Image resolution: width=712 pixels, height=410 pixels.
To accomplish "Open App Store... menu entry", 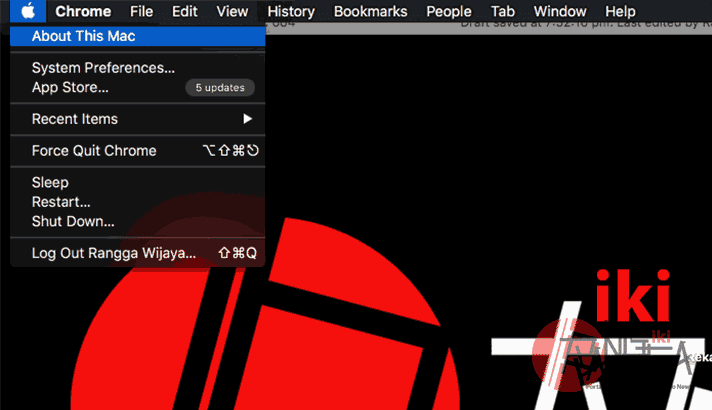I will (138, 87).
